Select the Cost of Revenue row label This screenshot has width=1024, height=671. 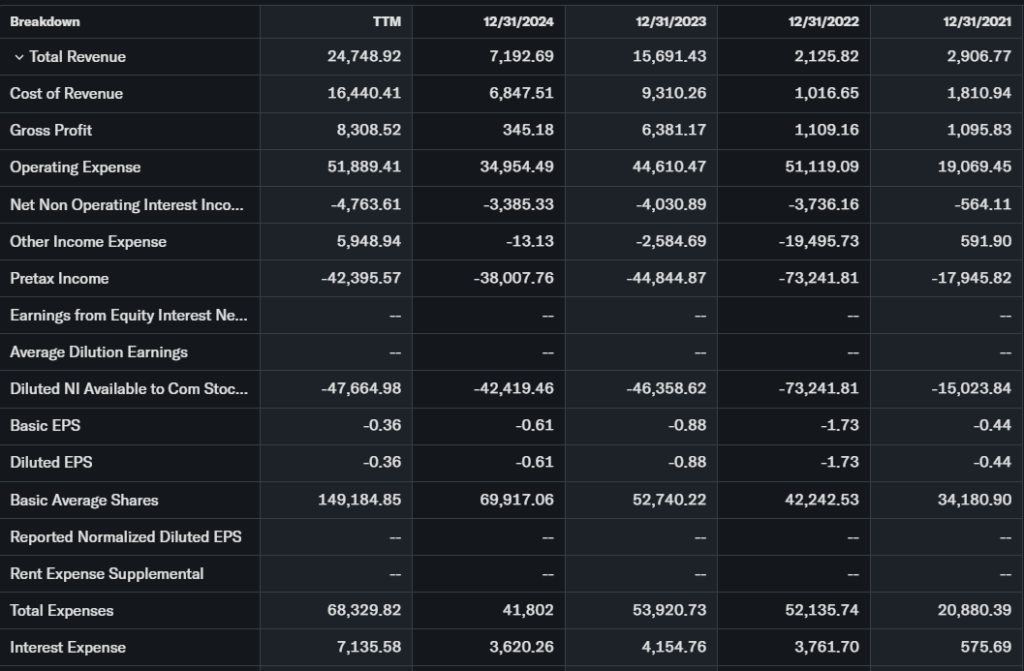(x=66, y=94)
